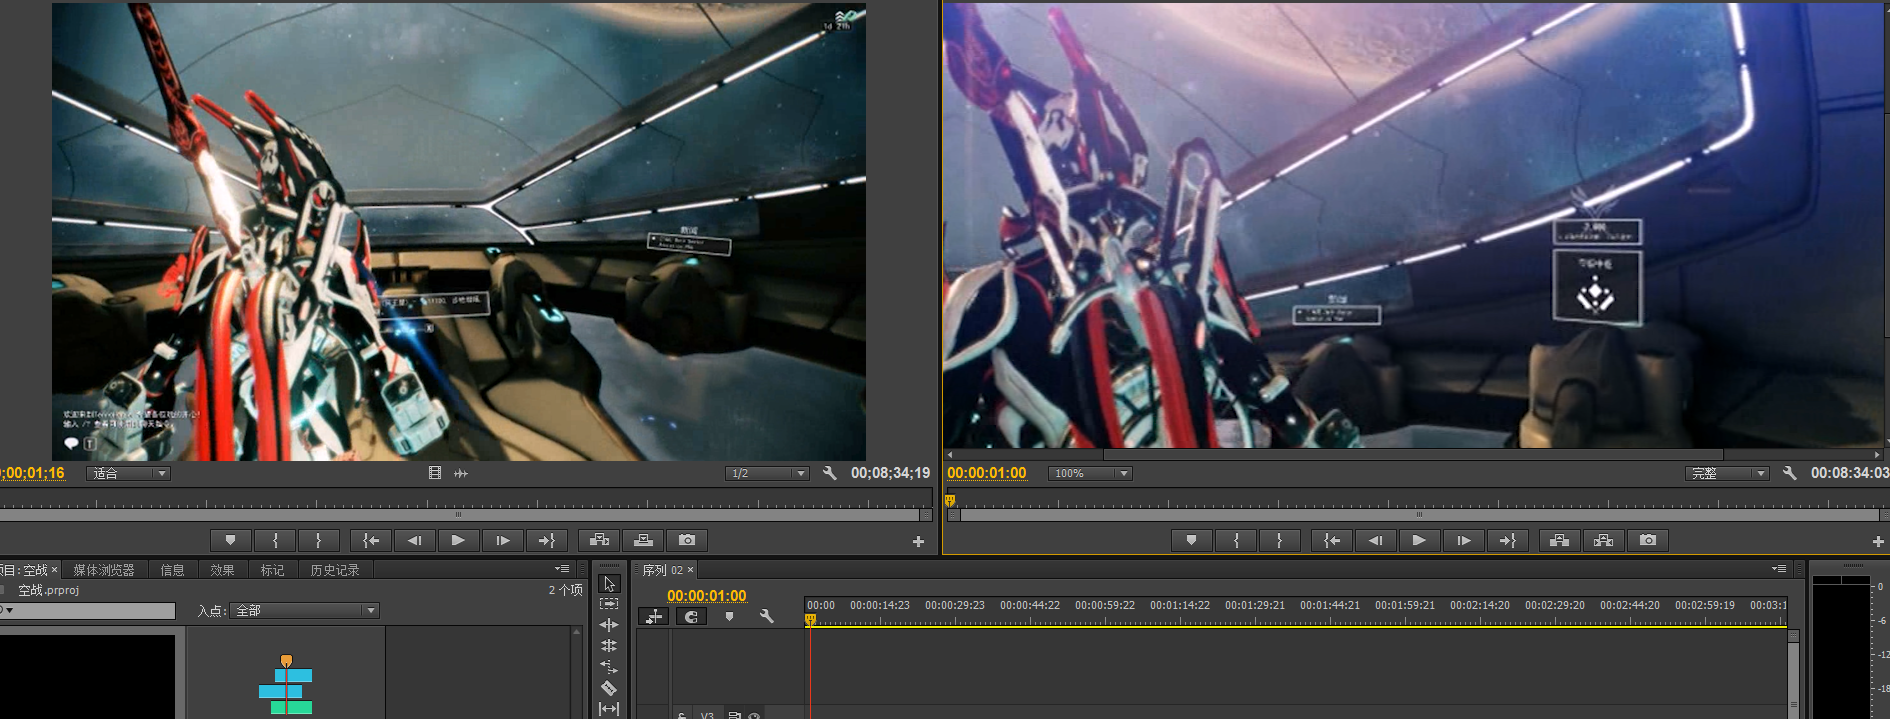The image size is (1890, 719).
Task: Click Project panel search filter field
Action: 88,610
